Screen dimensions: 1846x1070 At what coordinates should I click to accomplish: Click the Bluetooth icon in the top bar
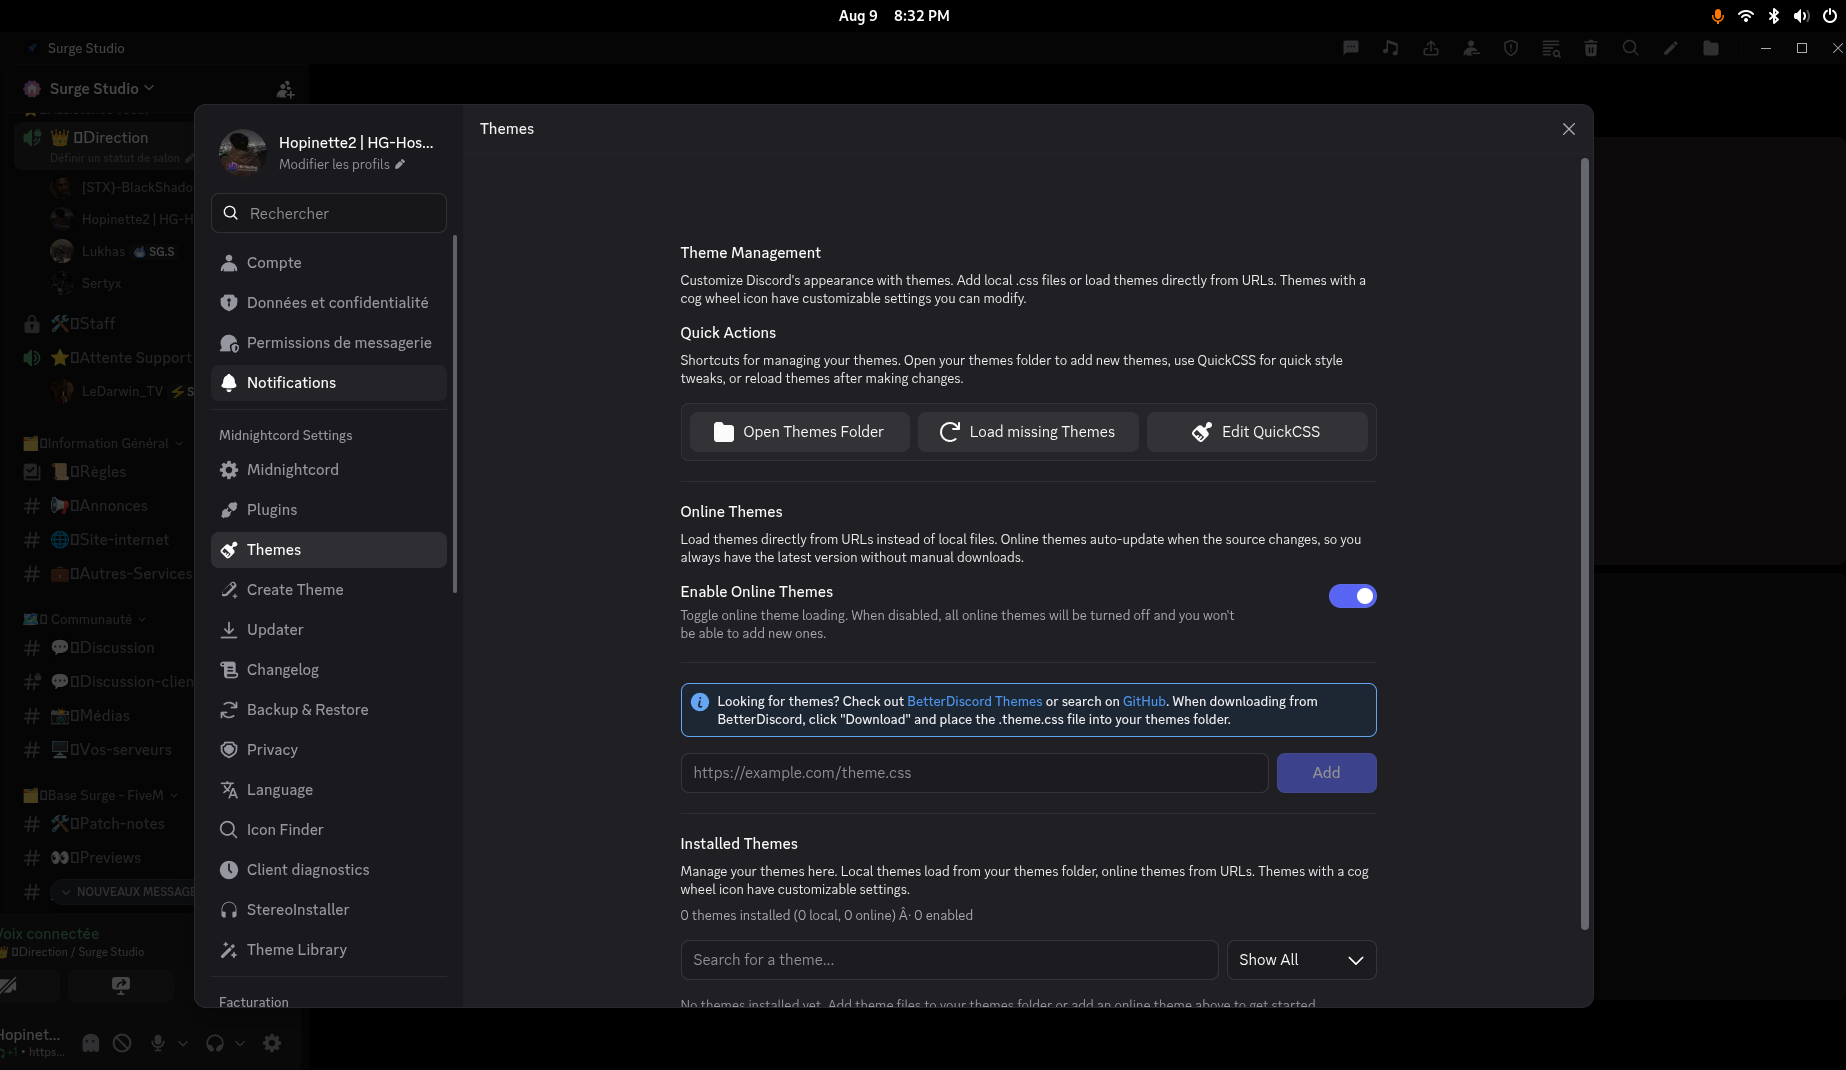1774,16
